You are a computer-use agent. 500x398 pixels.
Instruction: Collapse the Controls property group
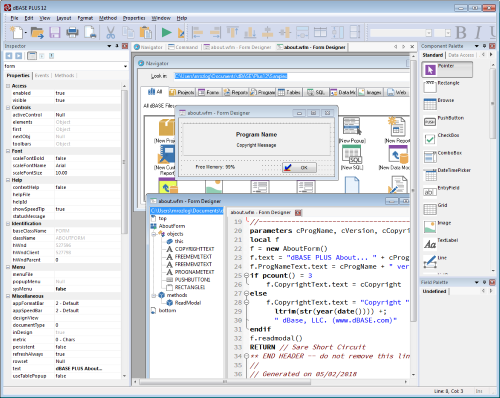[8, 108]
